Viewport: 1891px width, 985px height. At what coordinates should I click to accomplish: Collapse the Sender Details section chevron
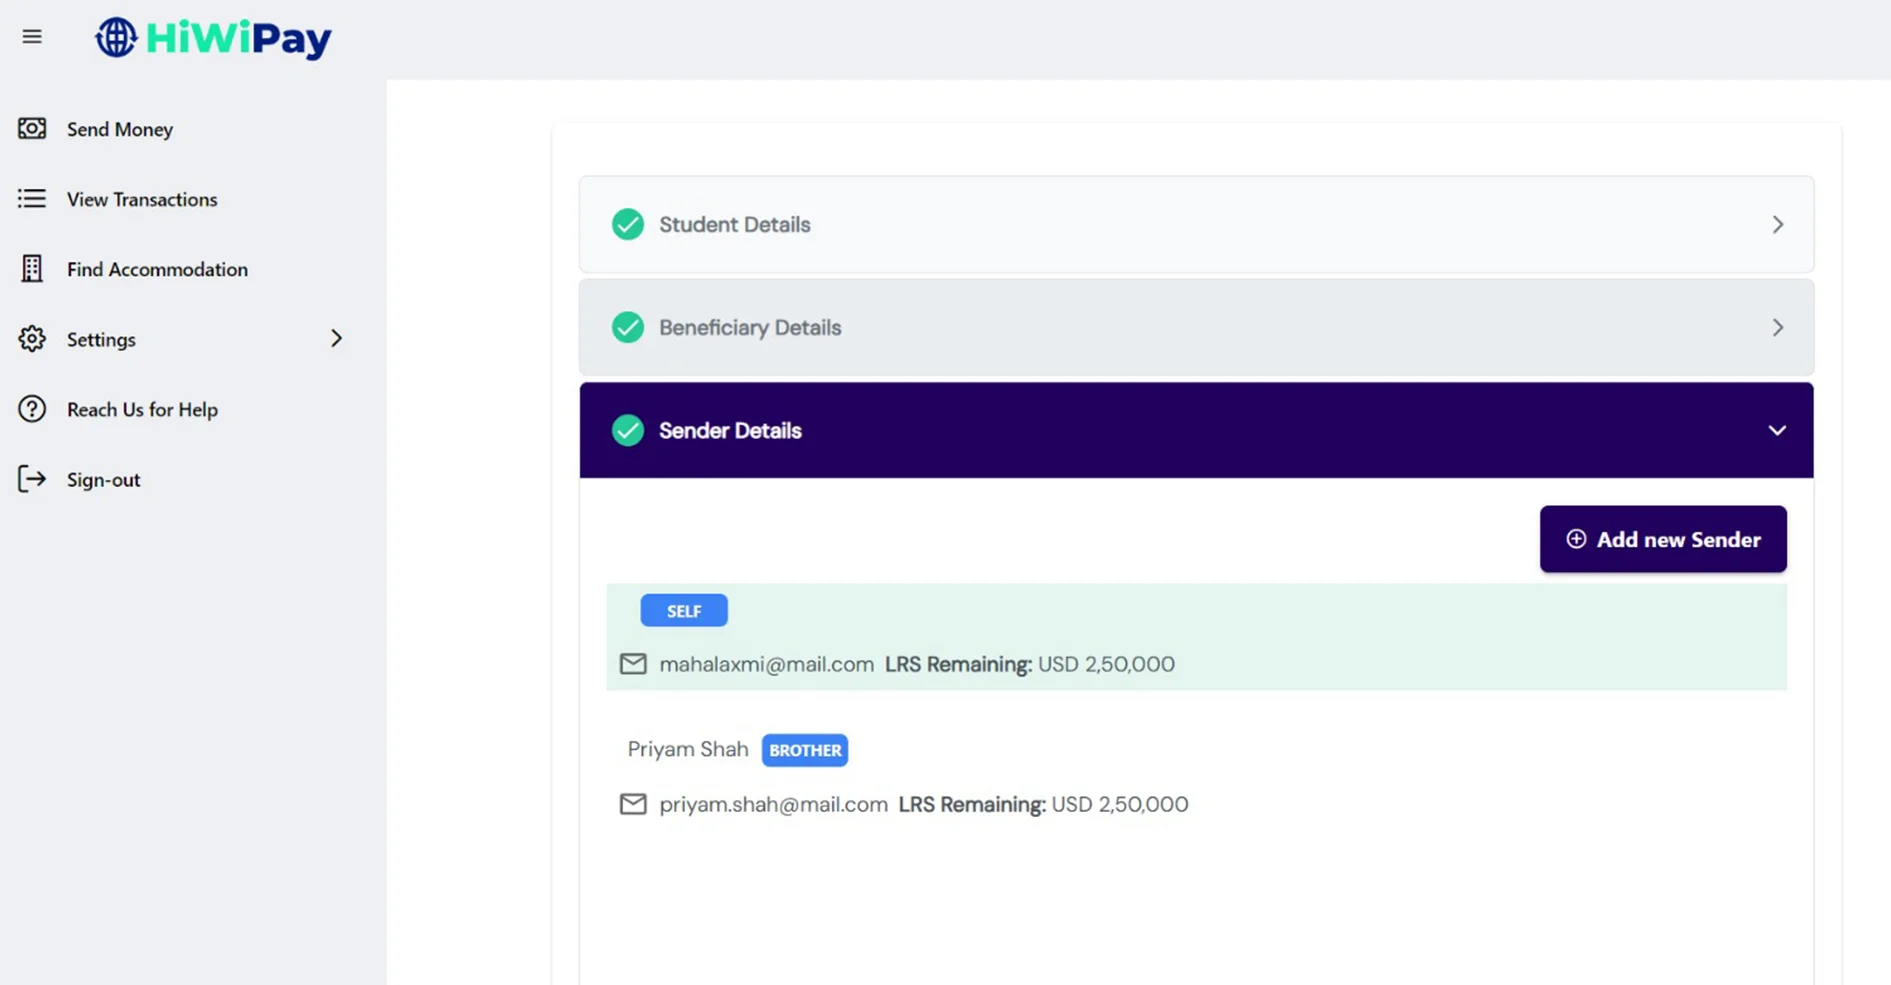pyautogui.click(x=1777, y=431)
